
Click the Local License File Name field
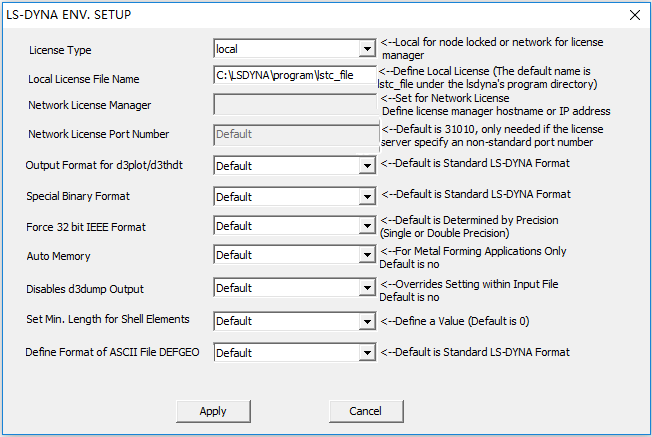(294, 75)
